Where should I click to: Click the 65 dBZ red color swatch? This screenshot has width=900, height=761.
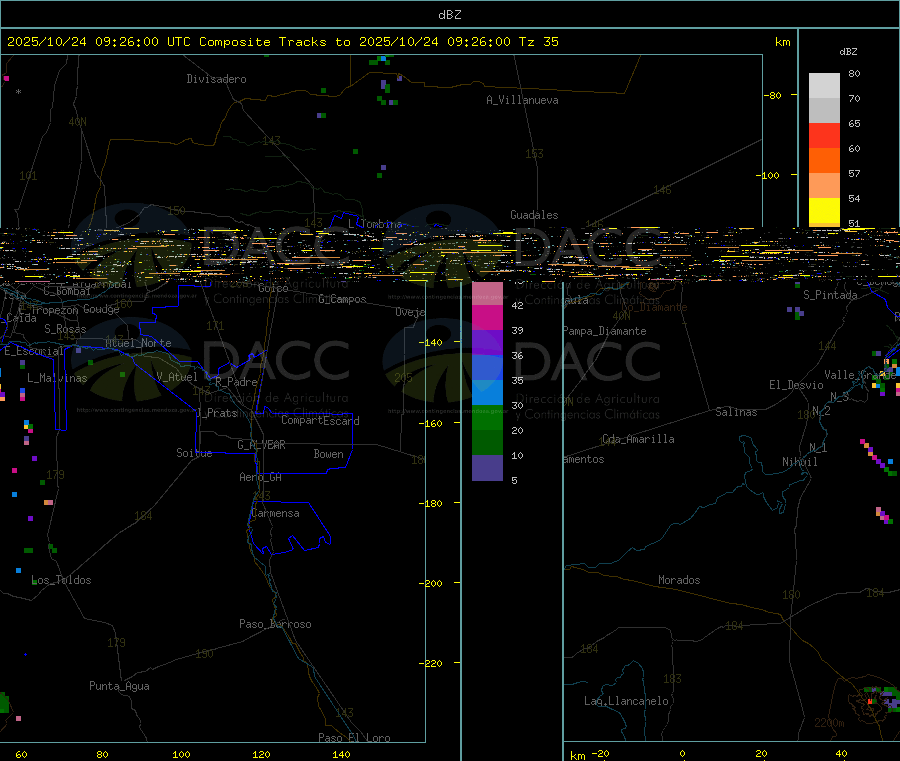824,135
